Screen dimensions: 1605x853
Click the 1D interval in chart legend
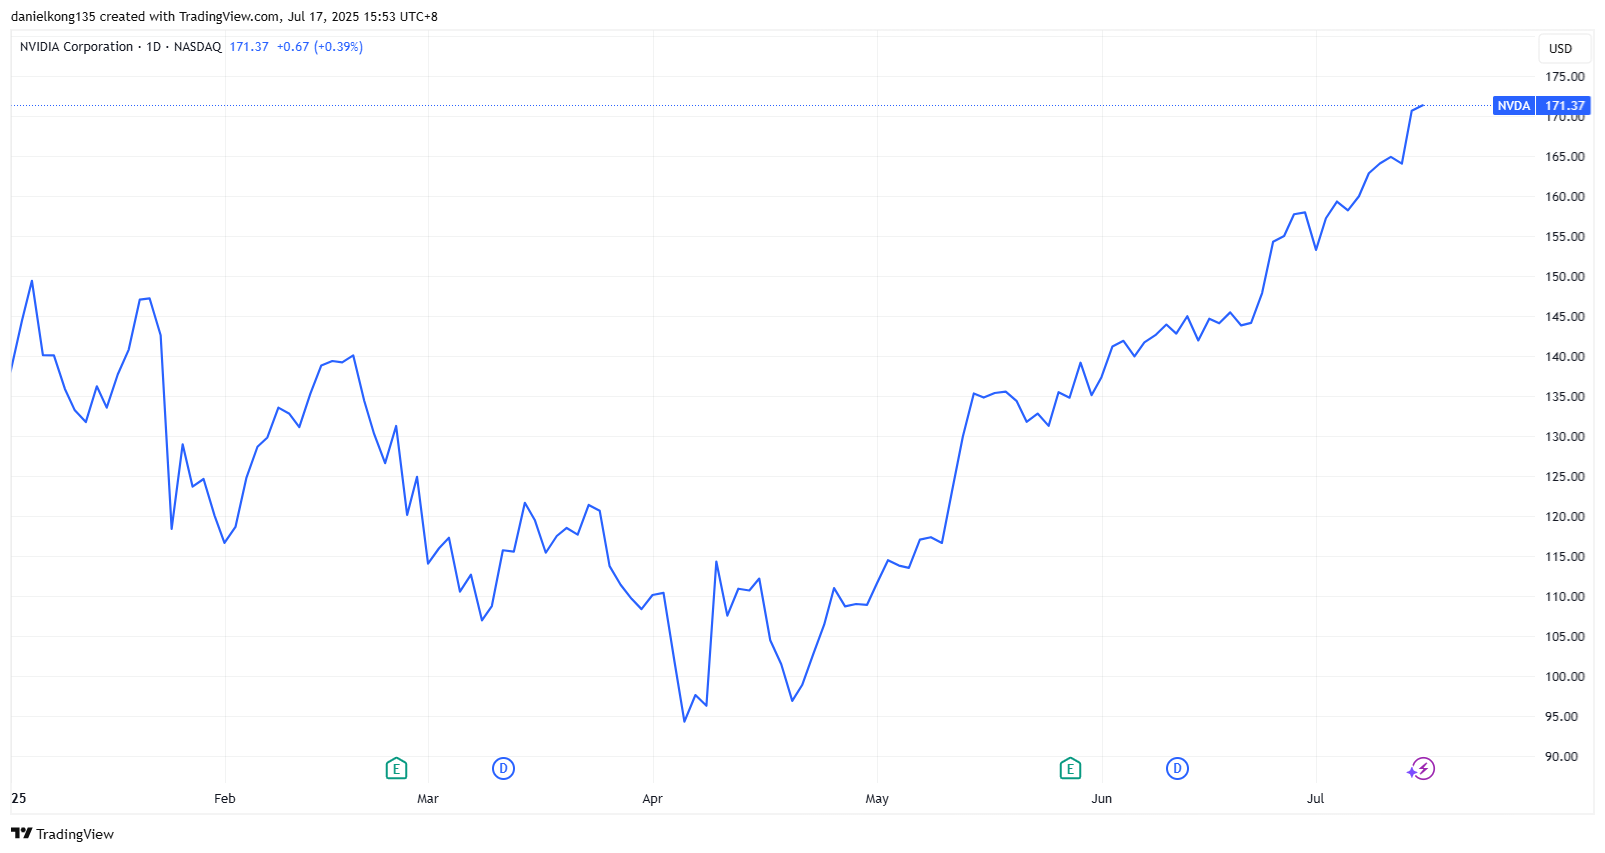click(x=153, y=47)
